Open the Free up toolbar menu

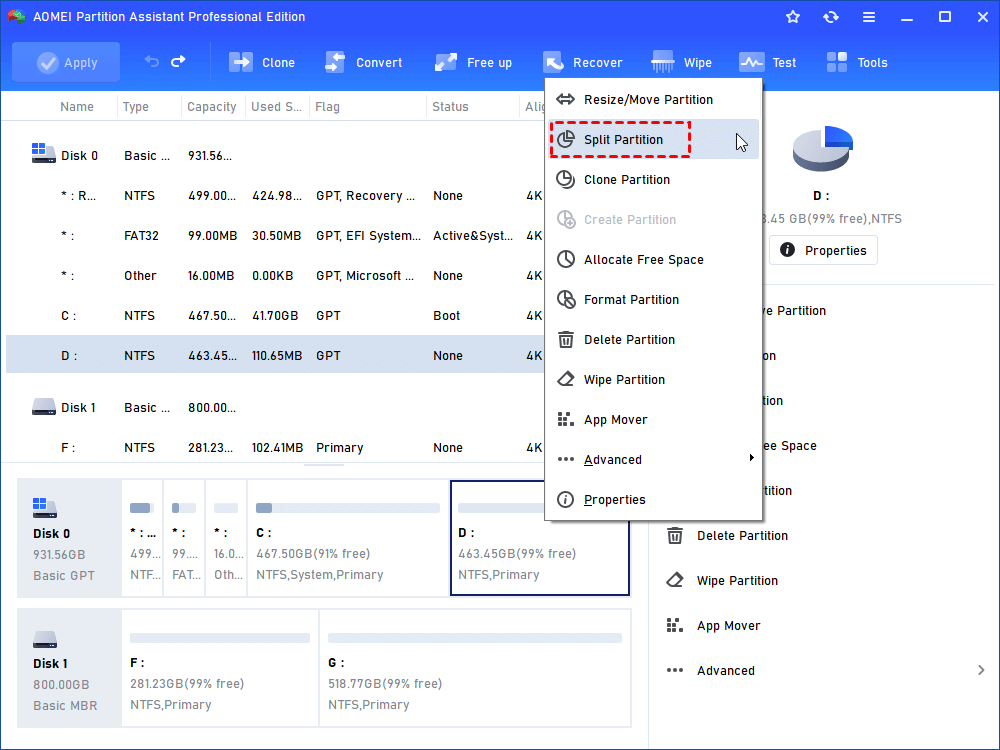click(473, 62)
